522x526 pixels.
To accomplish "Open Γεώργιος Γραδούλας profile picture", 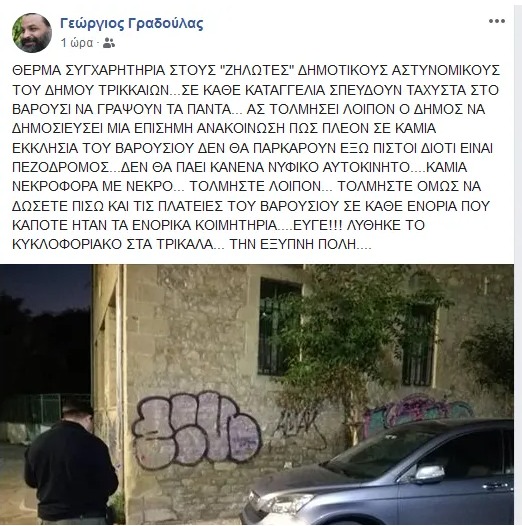I will [32, 33].
